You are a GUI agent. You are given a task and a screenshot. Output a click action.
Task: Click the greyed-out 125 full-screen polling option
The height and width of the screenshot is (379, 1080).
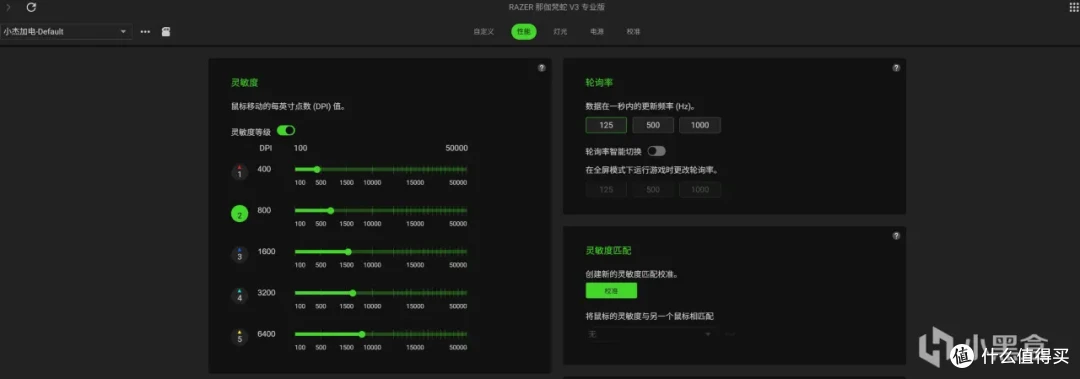[x=606, y=190]
